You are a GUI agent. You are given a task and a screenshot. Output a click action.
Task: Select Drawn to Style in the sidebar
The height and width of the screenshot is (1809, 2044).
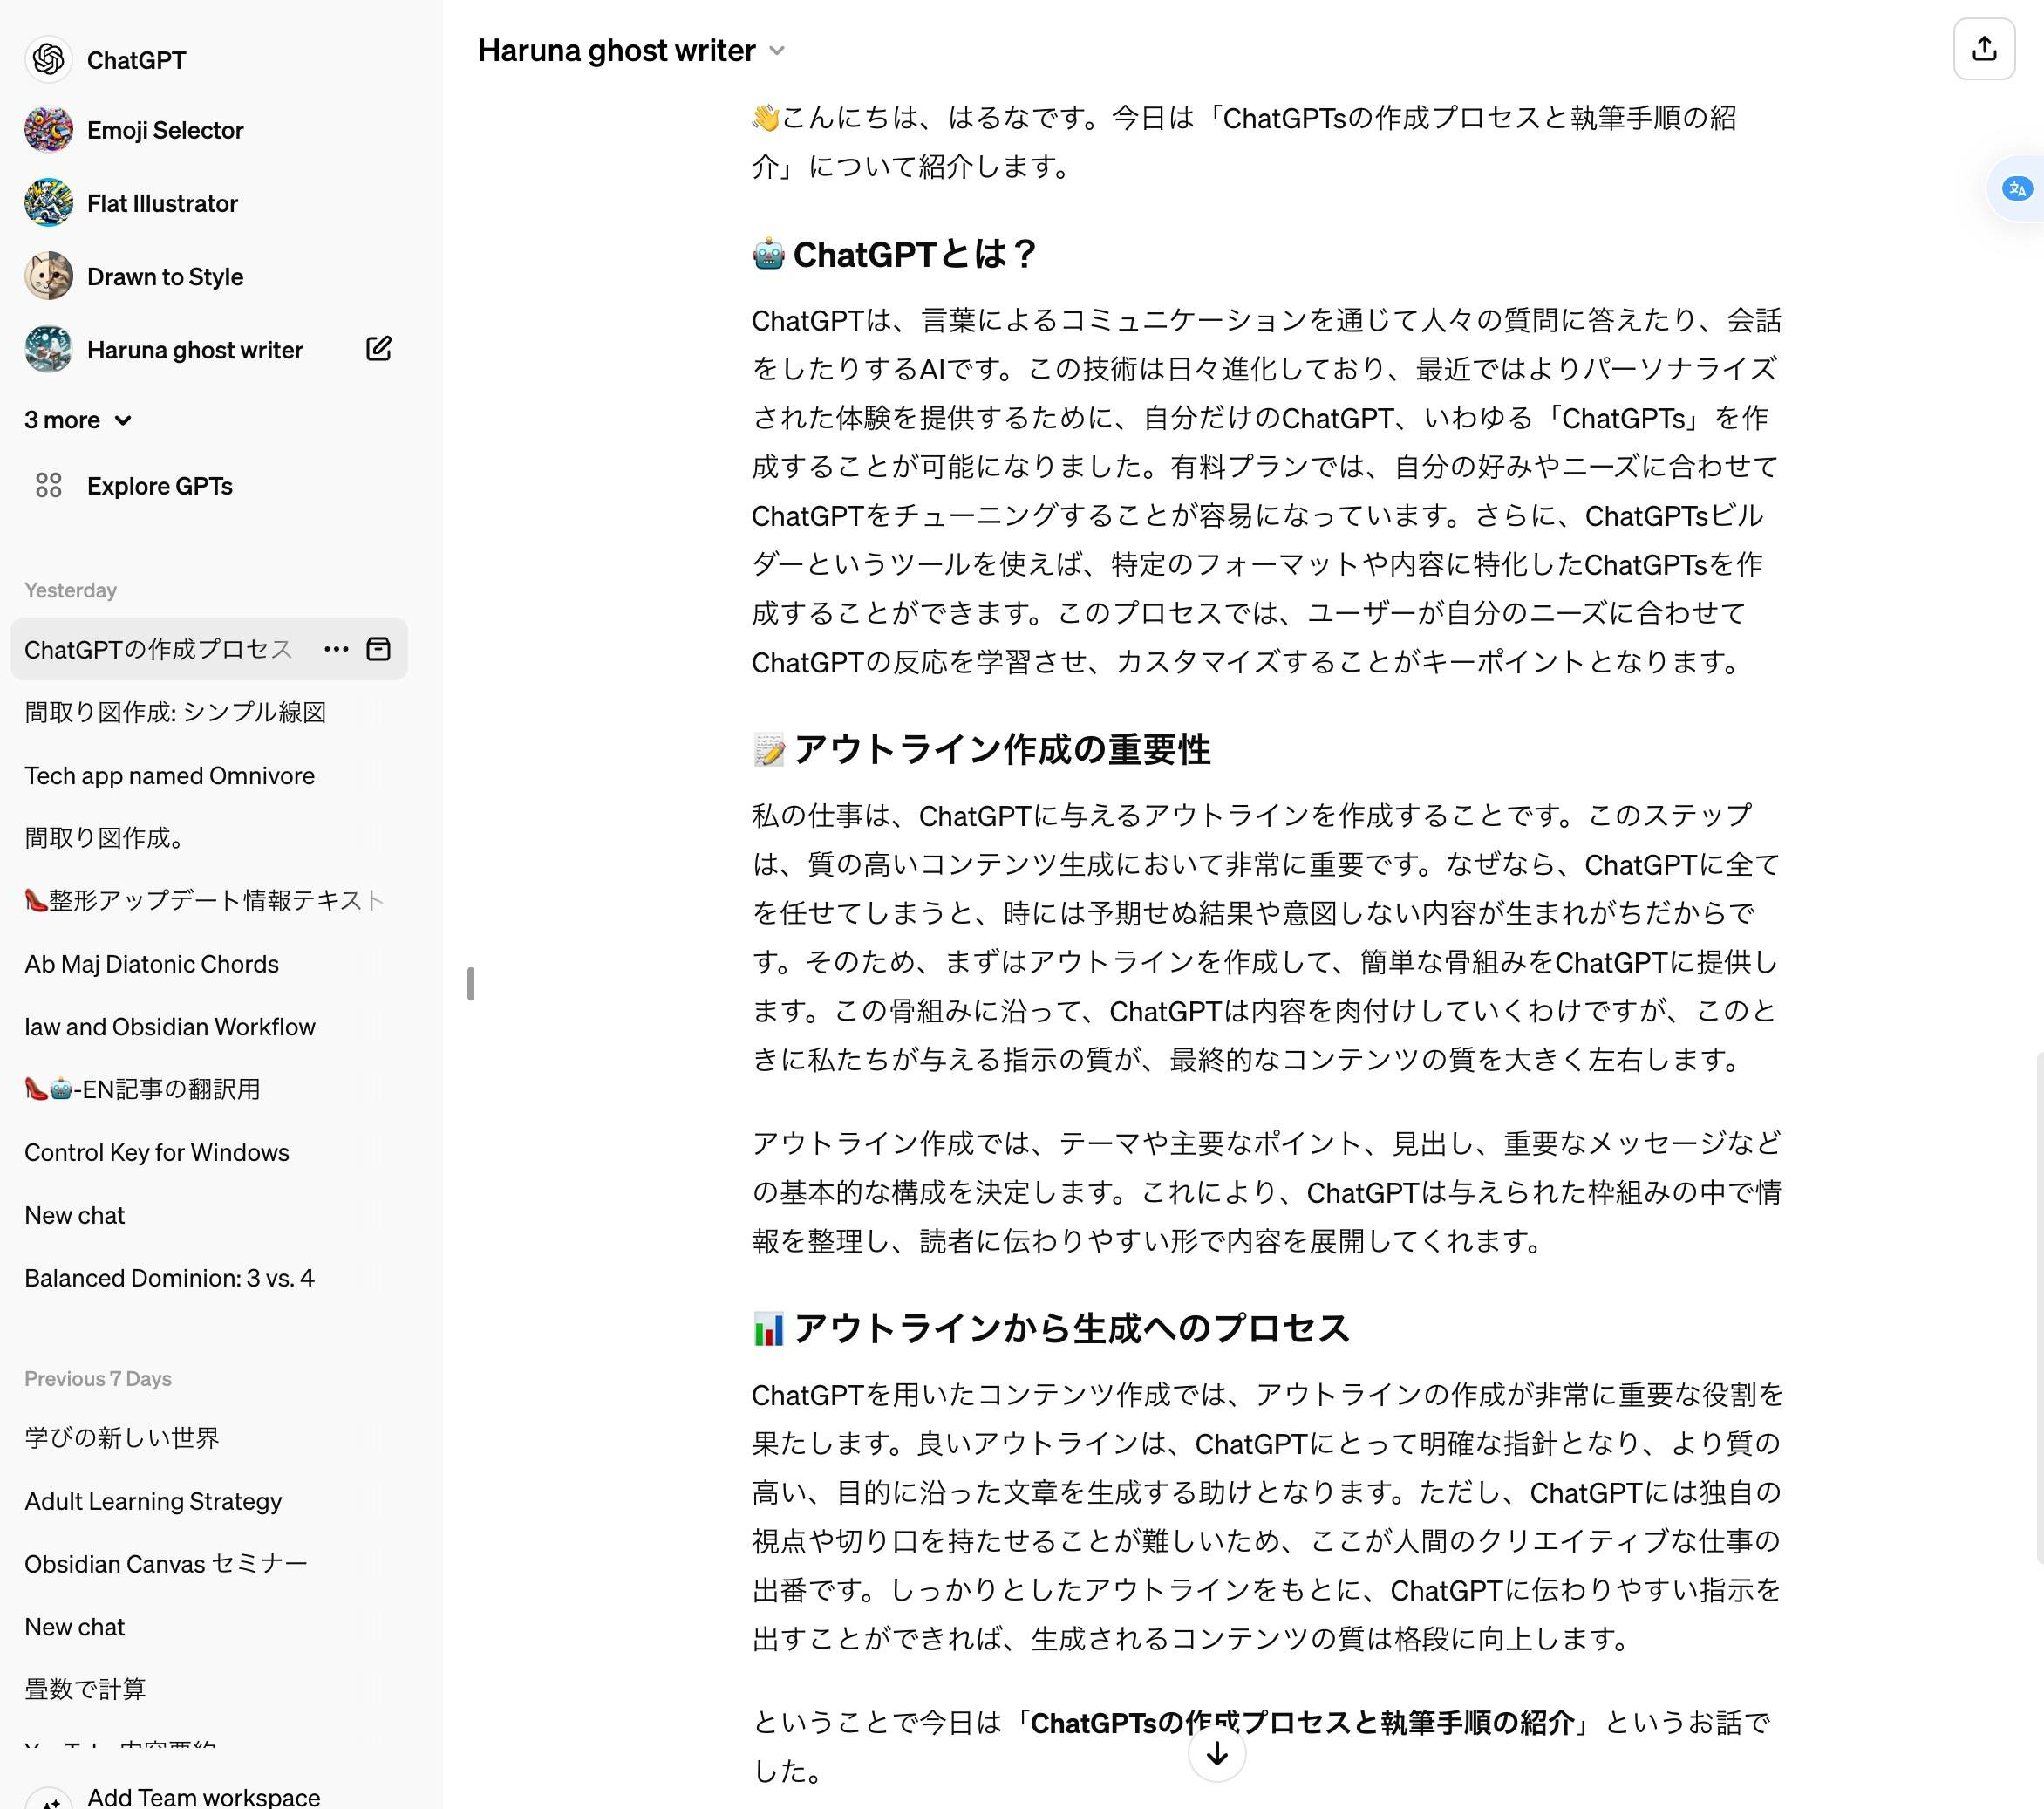165,276
